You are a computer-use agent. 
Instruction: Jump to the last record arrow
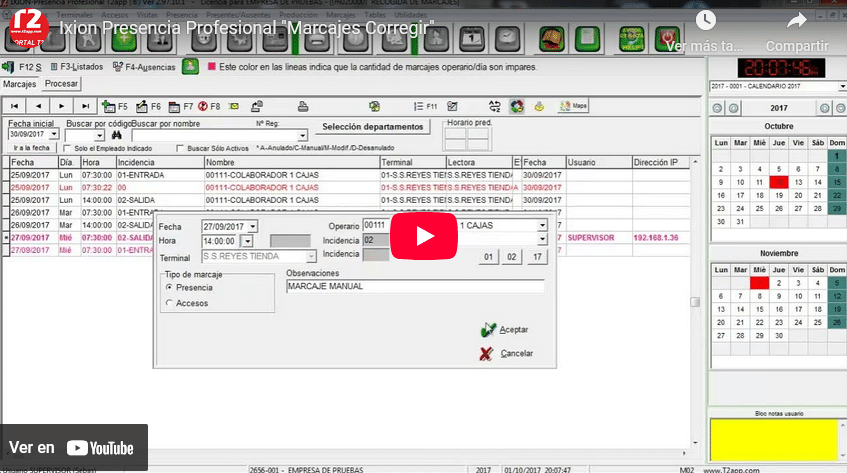pyautogui.click(x=85, y=106)
